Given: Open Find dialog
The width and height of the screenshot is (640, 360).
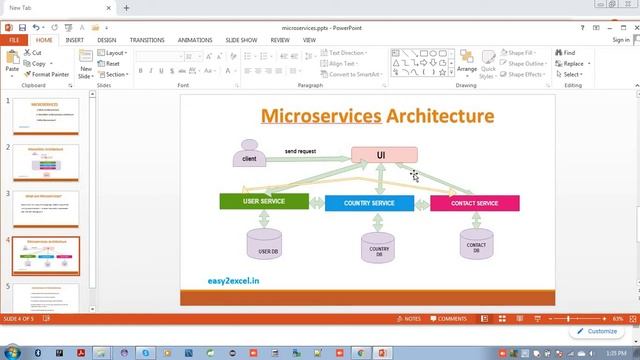Looking at the screenshot, I should click(565, 53).
